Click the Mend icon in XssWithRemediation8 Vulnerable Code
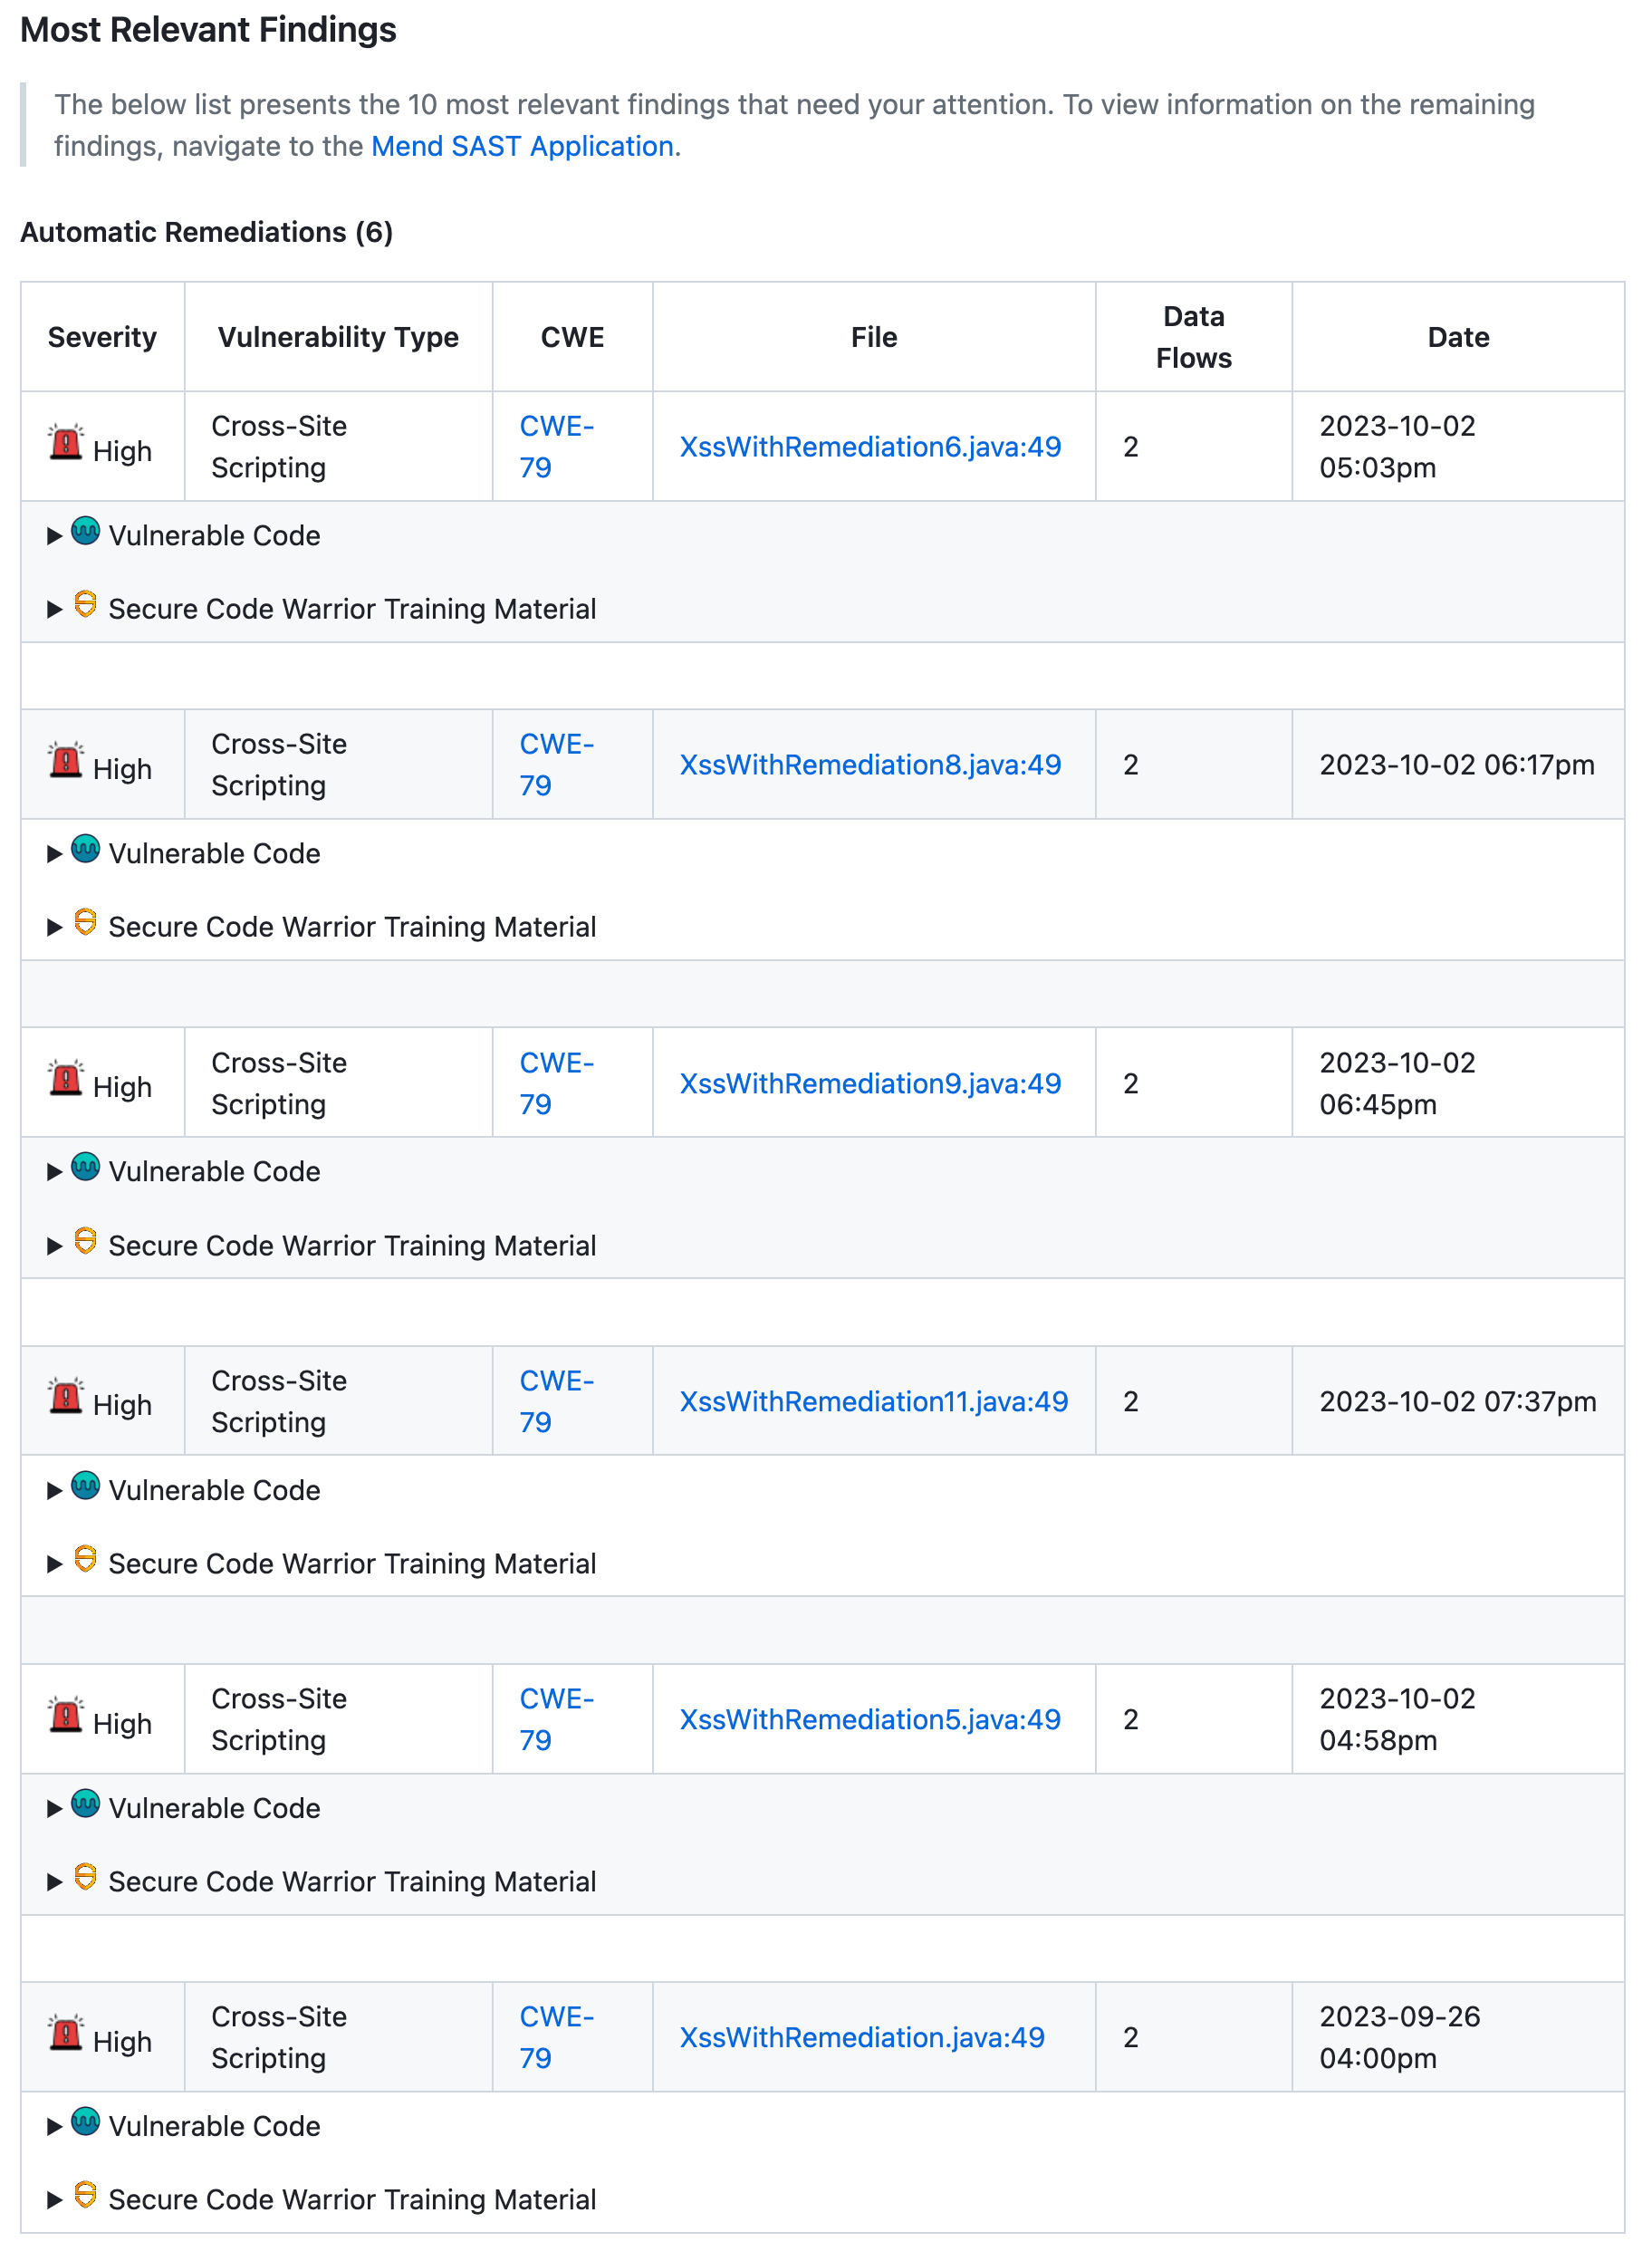 (x=86, y=849)
